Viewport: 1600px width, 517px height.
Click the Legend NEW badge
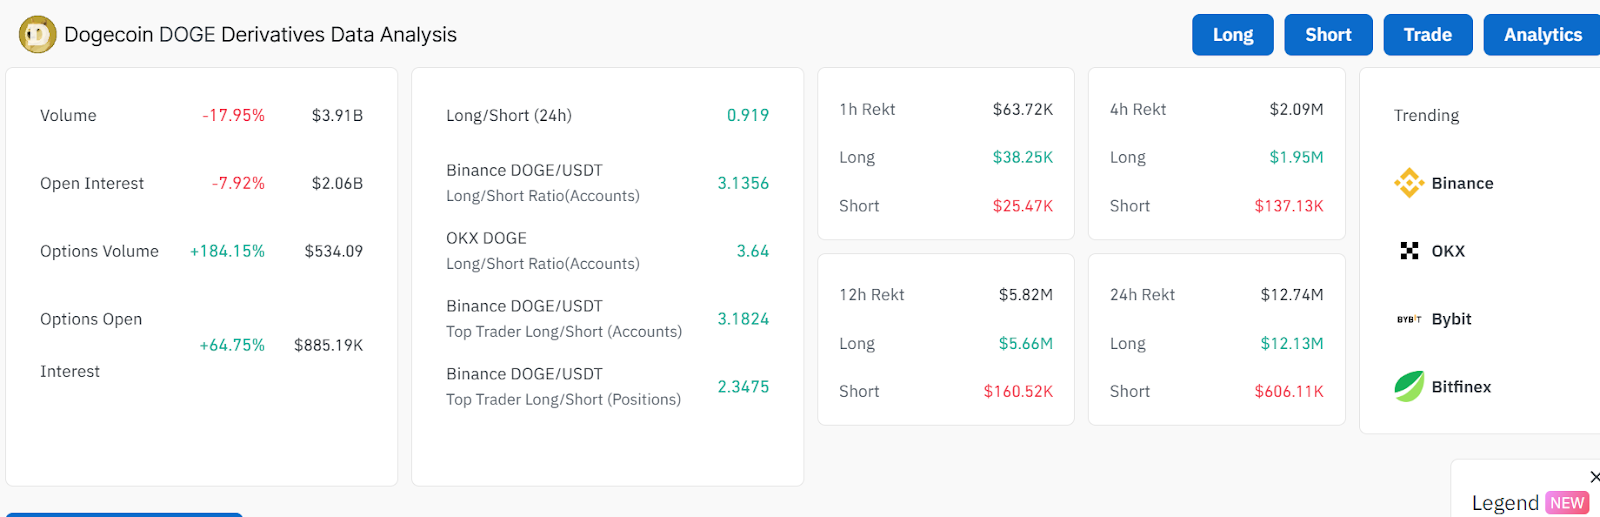click(x=1567, y=503)
